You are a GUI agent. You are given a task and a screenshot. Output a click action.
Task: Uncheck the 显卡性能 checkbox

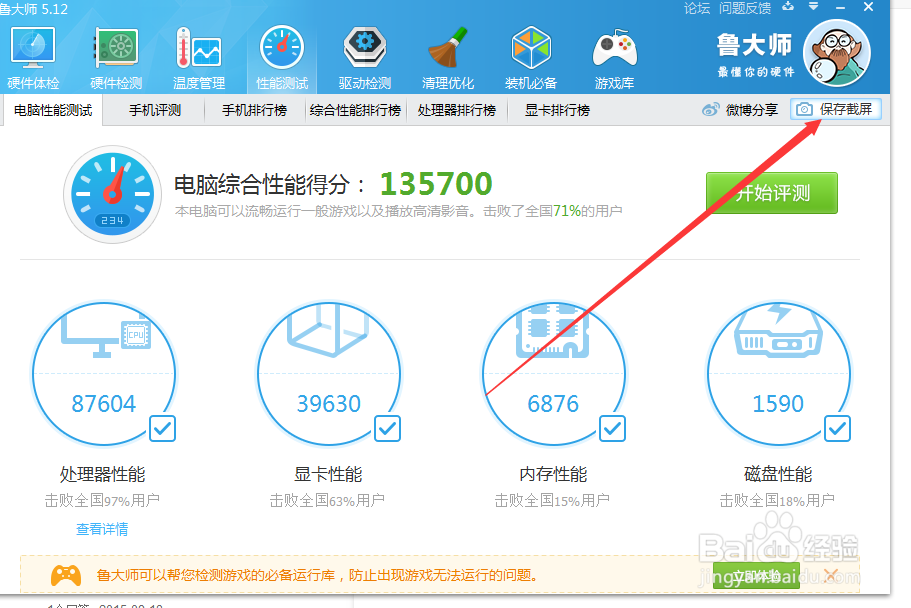388,429
